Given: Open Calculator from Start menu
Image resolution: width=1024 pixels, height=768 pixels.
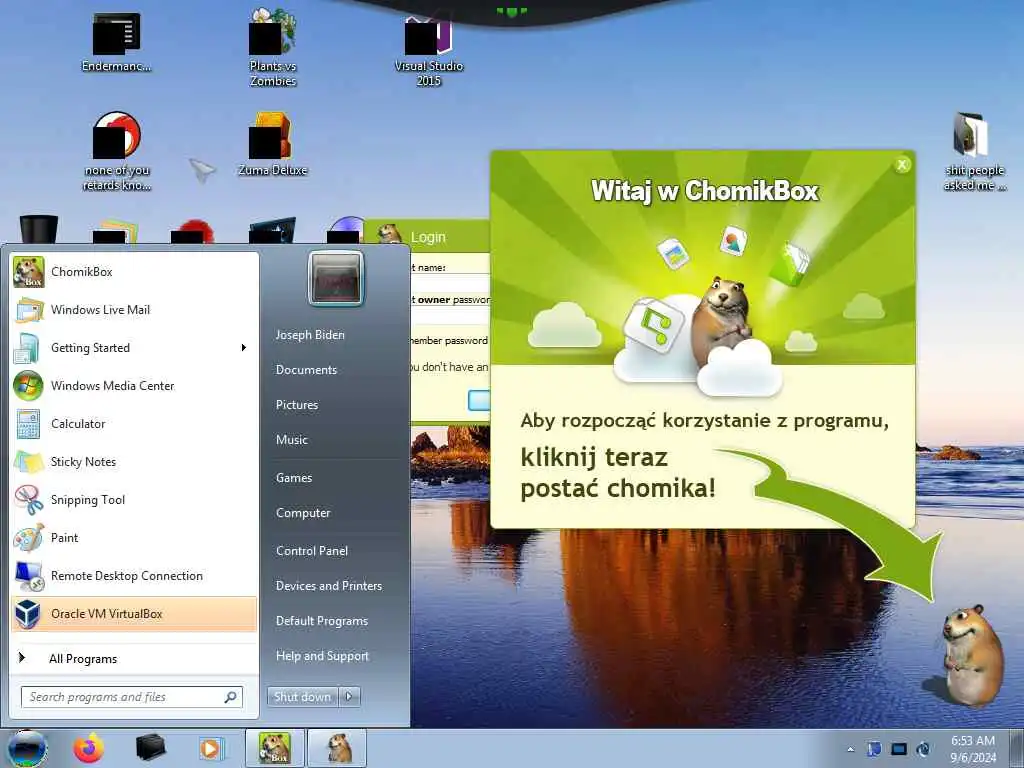Looking at the screenshot, I should (135, 423).
